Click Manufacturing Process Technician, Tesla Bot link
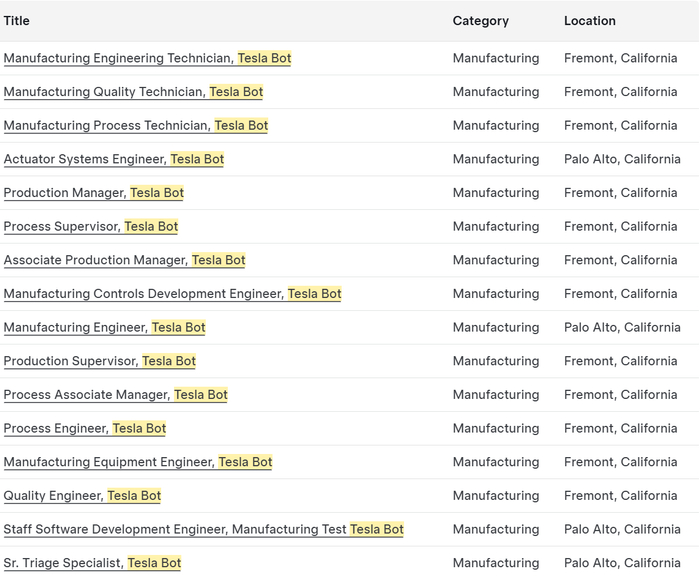The height and width of the screenshot is (577, 700). coord(136,126)
